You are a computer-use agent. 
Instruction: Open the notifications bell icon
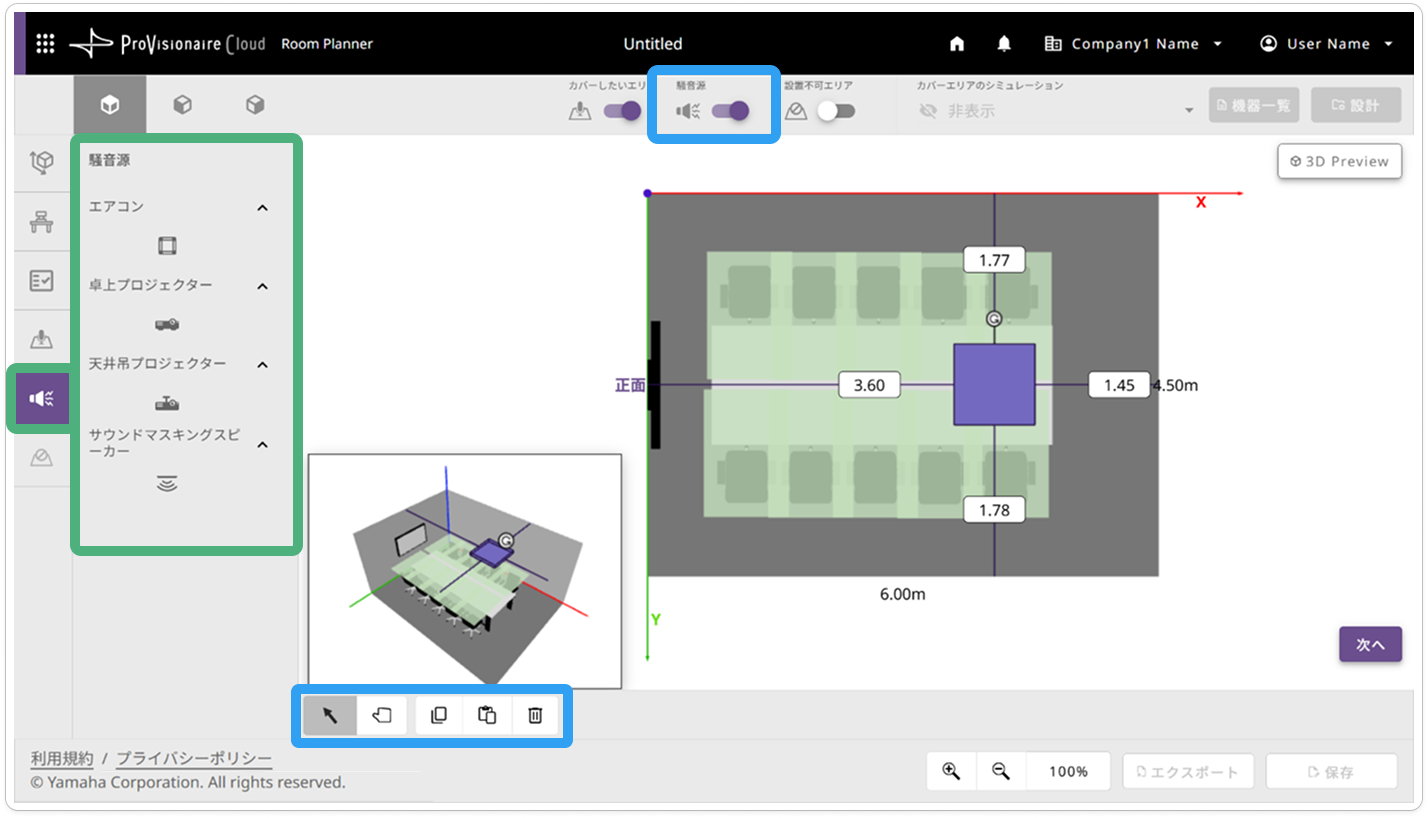coord(1004,44)
